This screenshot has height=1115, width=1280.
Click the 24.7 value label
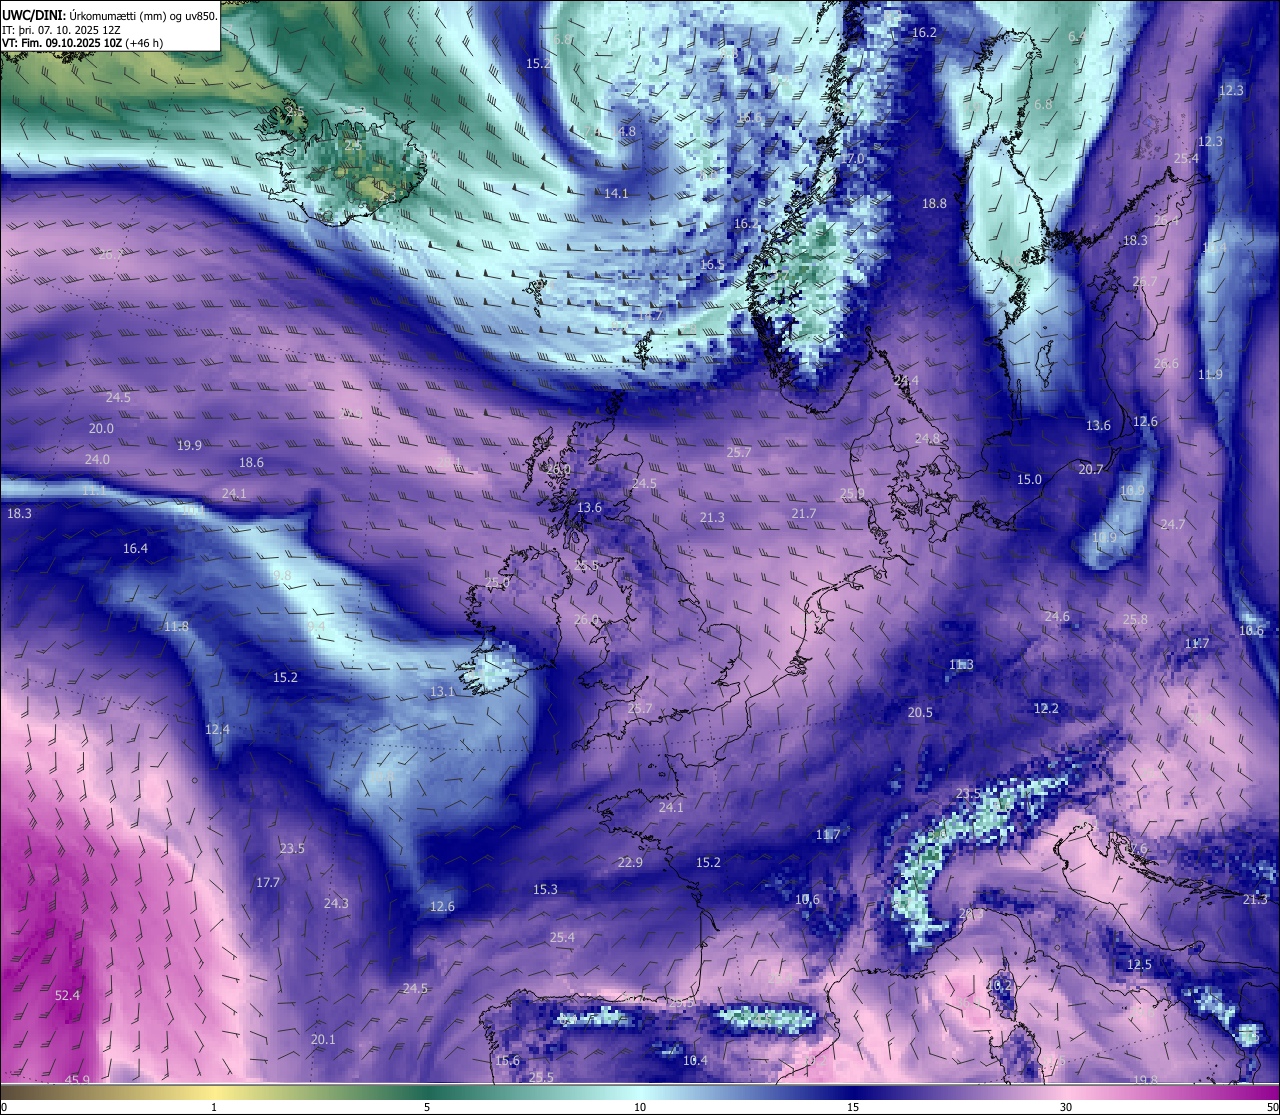click(1173, 524)
